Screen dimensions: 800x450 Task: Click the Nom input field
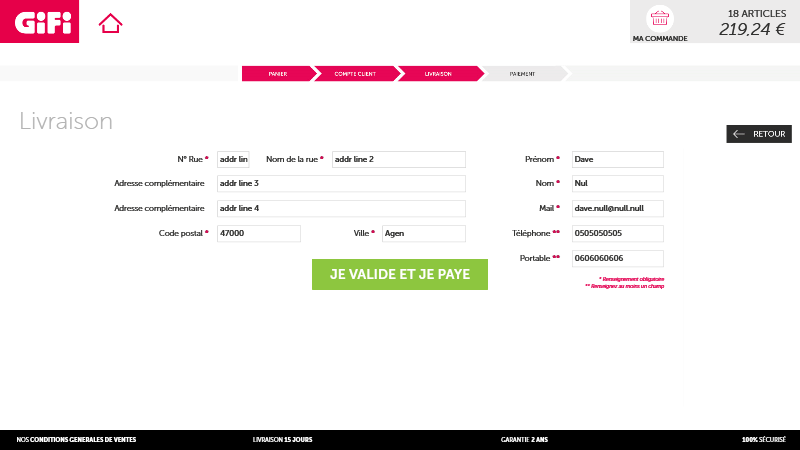pos(617,184)
